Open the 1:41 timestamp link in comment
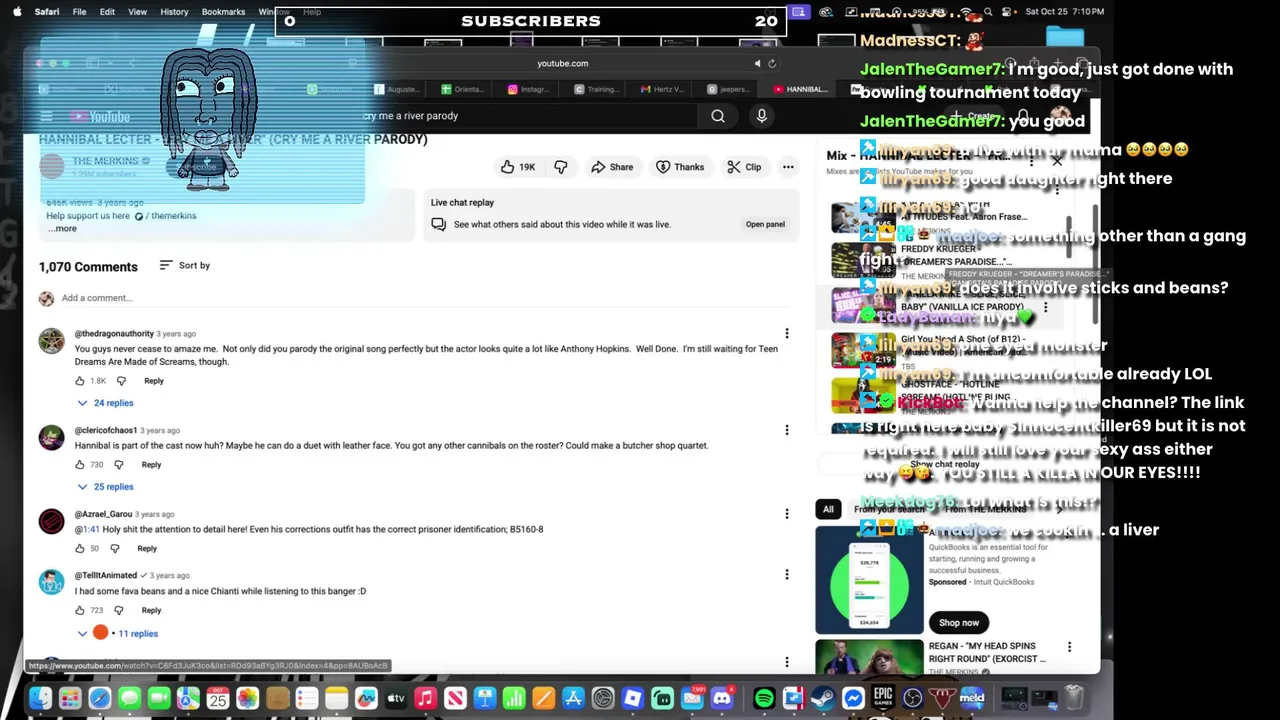This screenshot has width=1280, height=720. 89,530
